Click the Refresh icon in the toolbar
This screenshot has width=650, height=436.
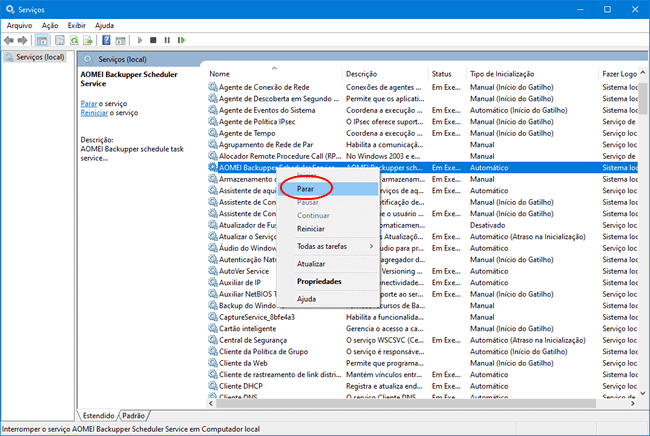(73, 40)
